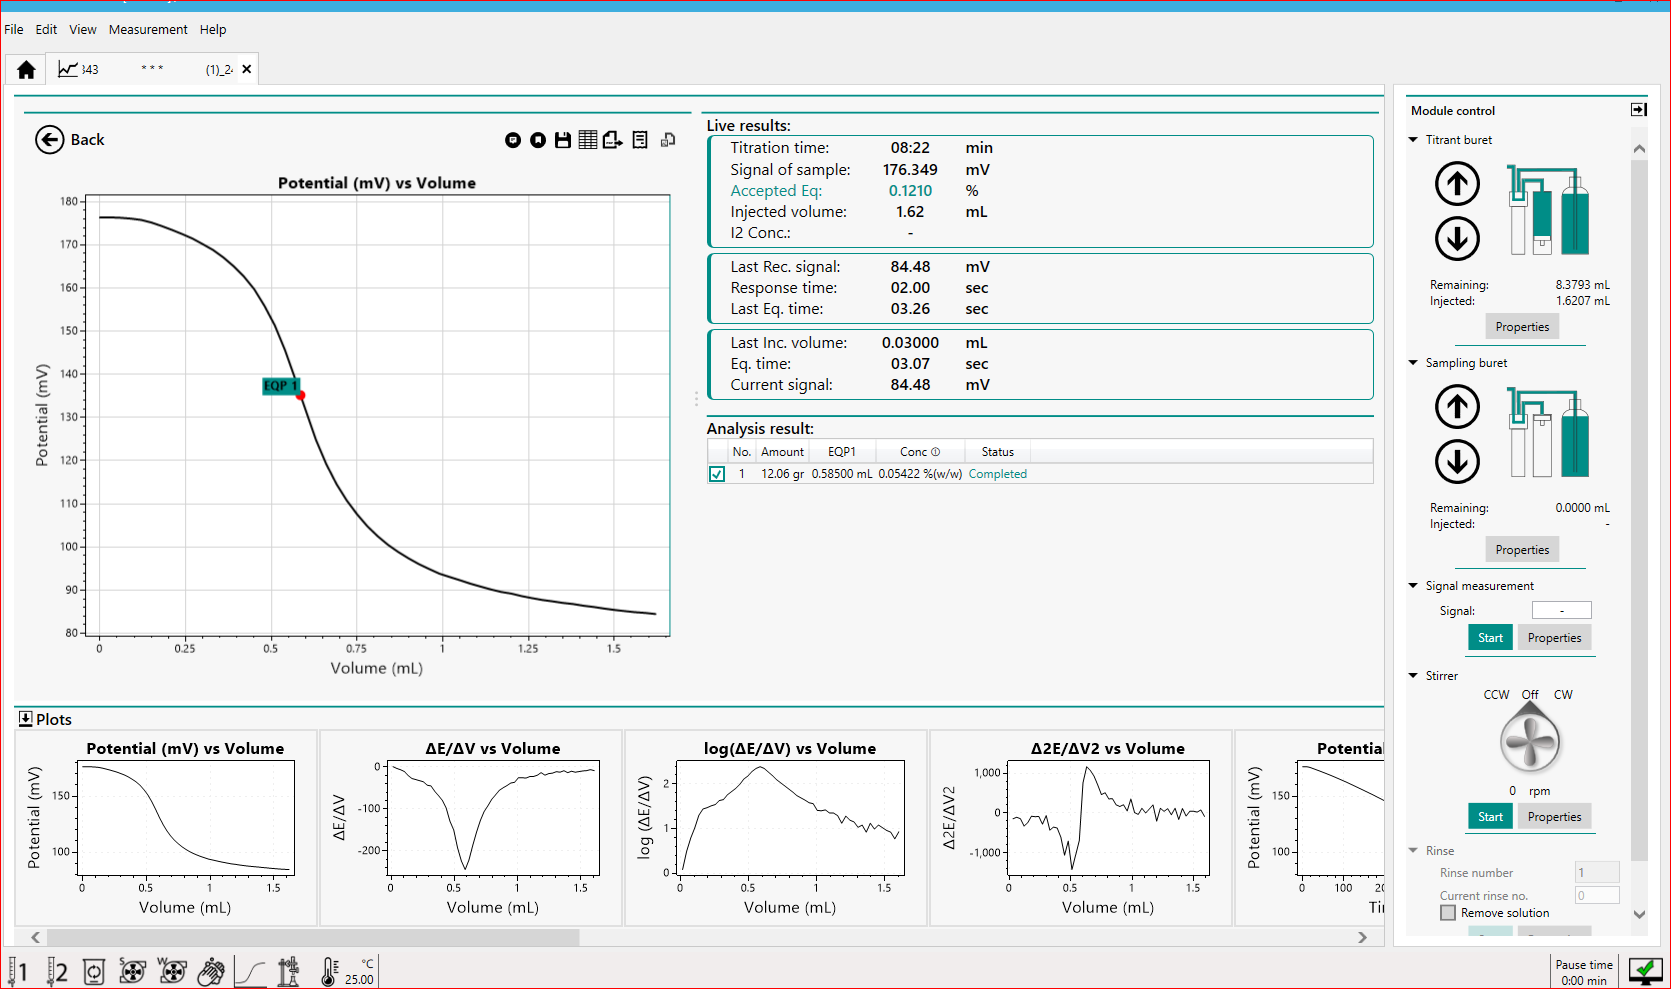
Task: Collapse the Plots panel
Action: click(x=26, y=719)
